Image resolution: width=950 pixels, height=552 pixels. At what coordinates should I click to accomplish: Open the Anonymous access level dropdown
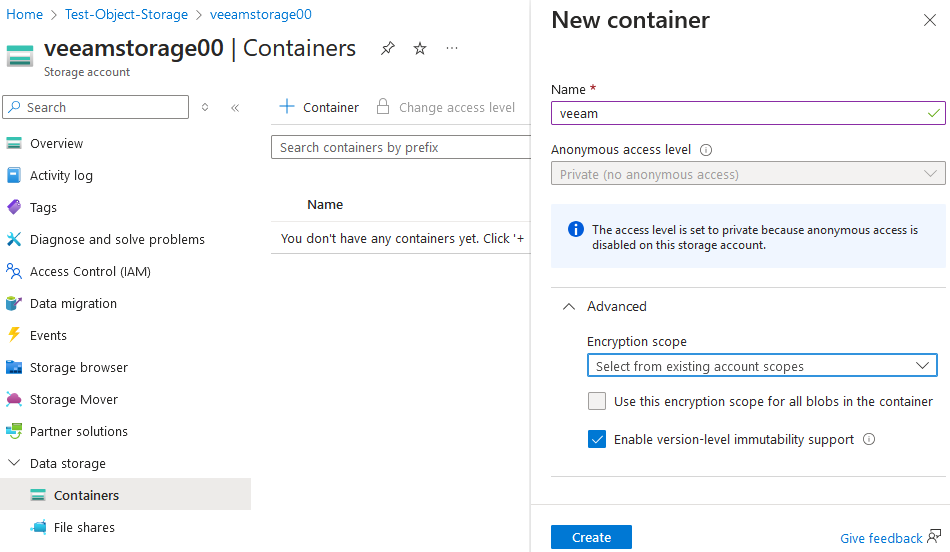point(748,173)
